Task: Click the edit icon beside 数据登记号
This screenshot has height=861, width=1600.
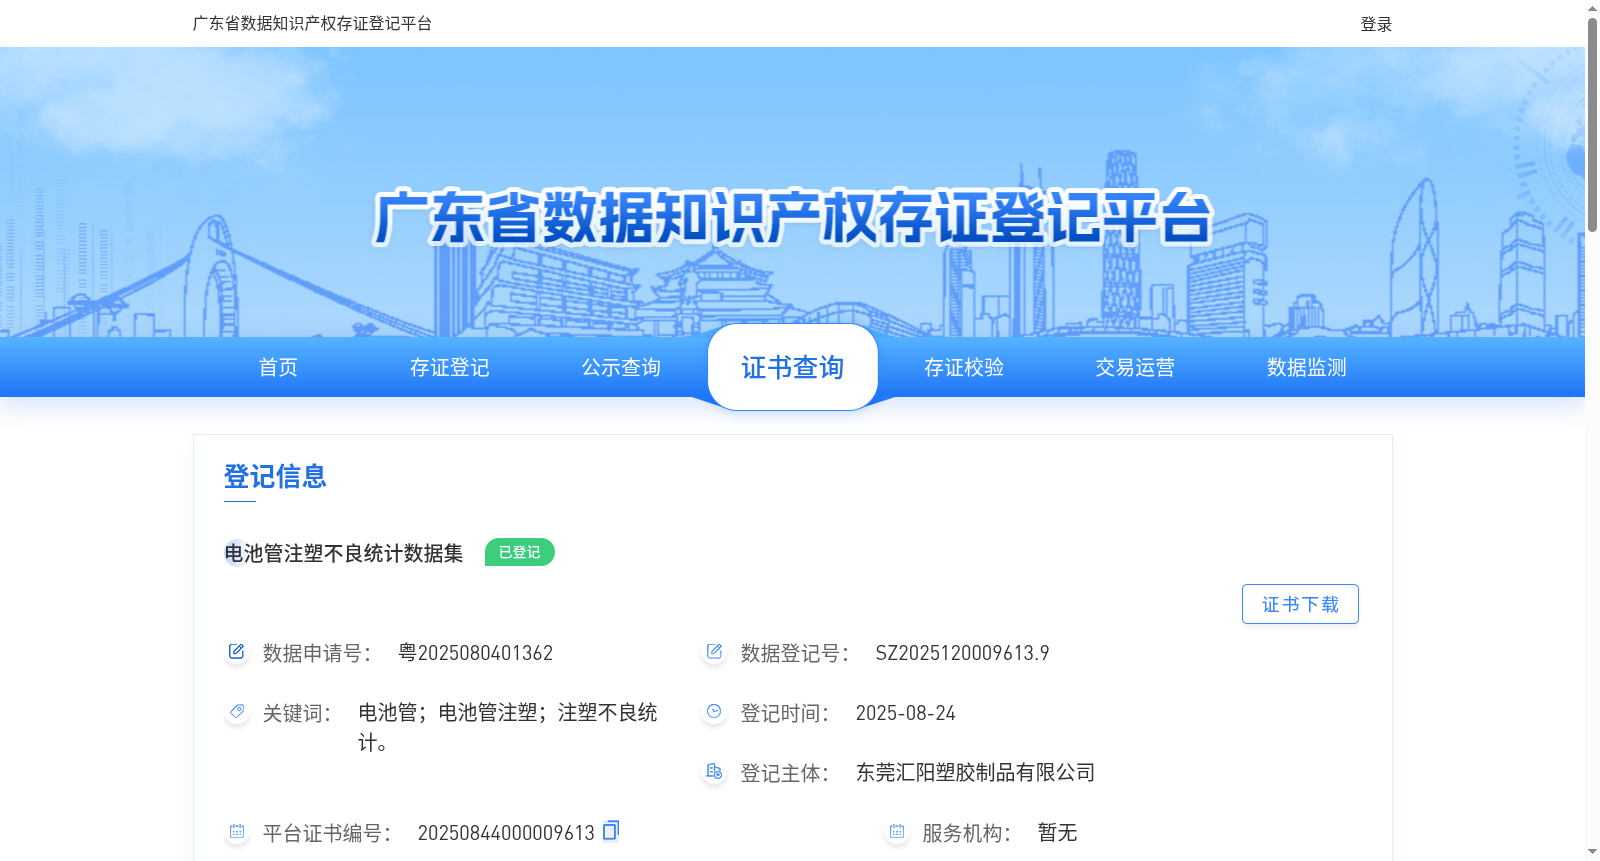Action: coord(714,652)
